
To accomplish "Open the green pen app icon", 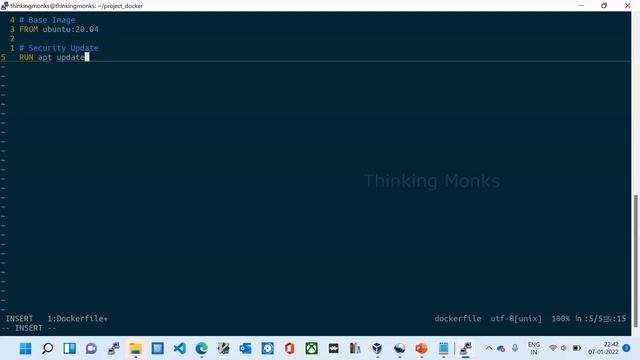I will pos(224,349).
